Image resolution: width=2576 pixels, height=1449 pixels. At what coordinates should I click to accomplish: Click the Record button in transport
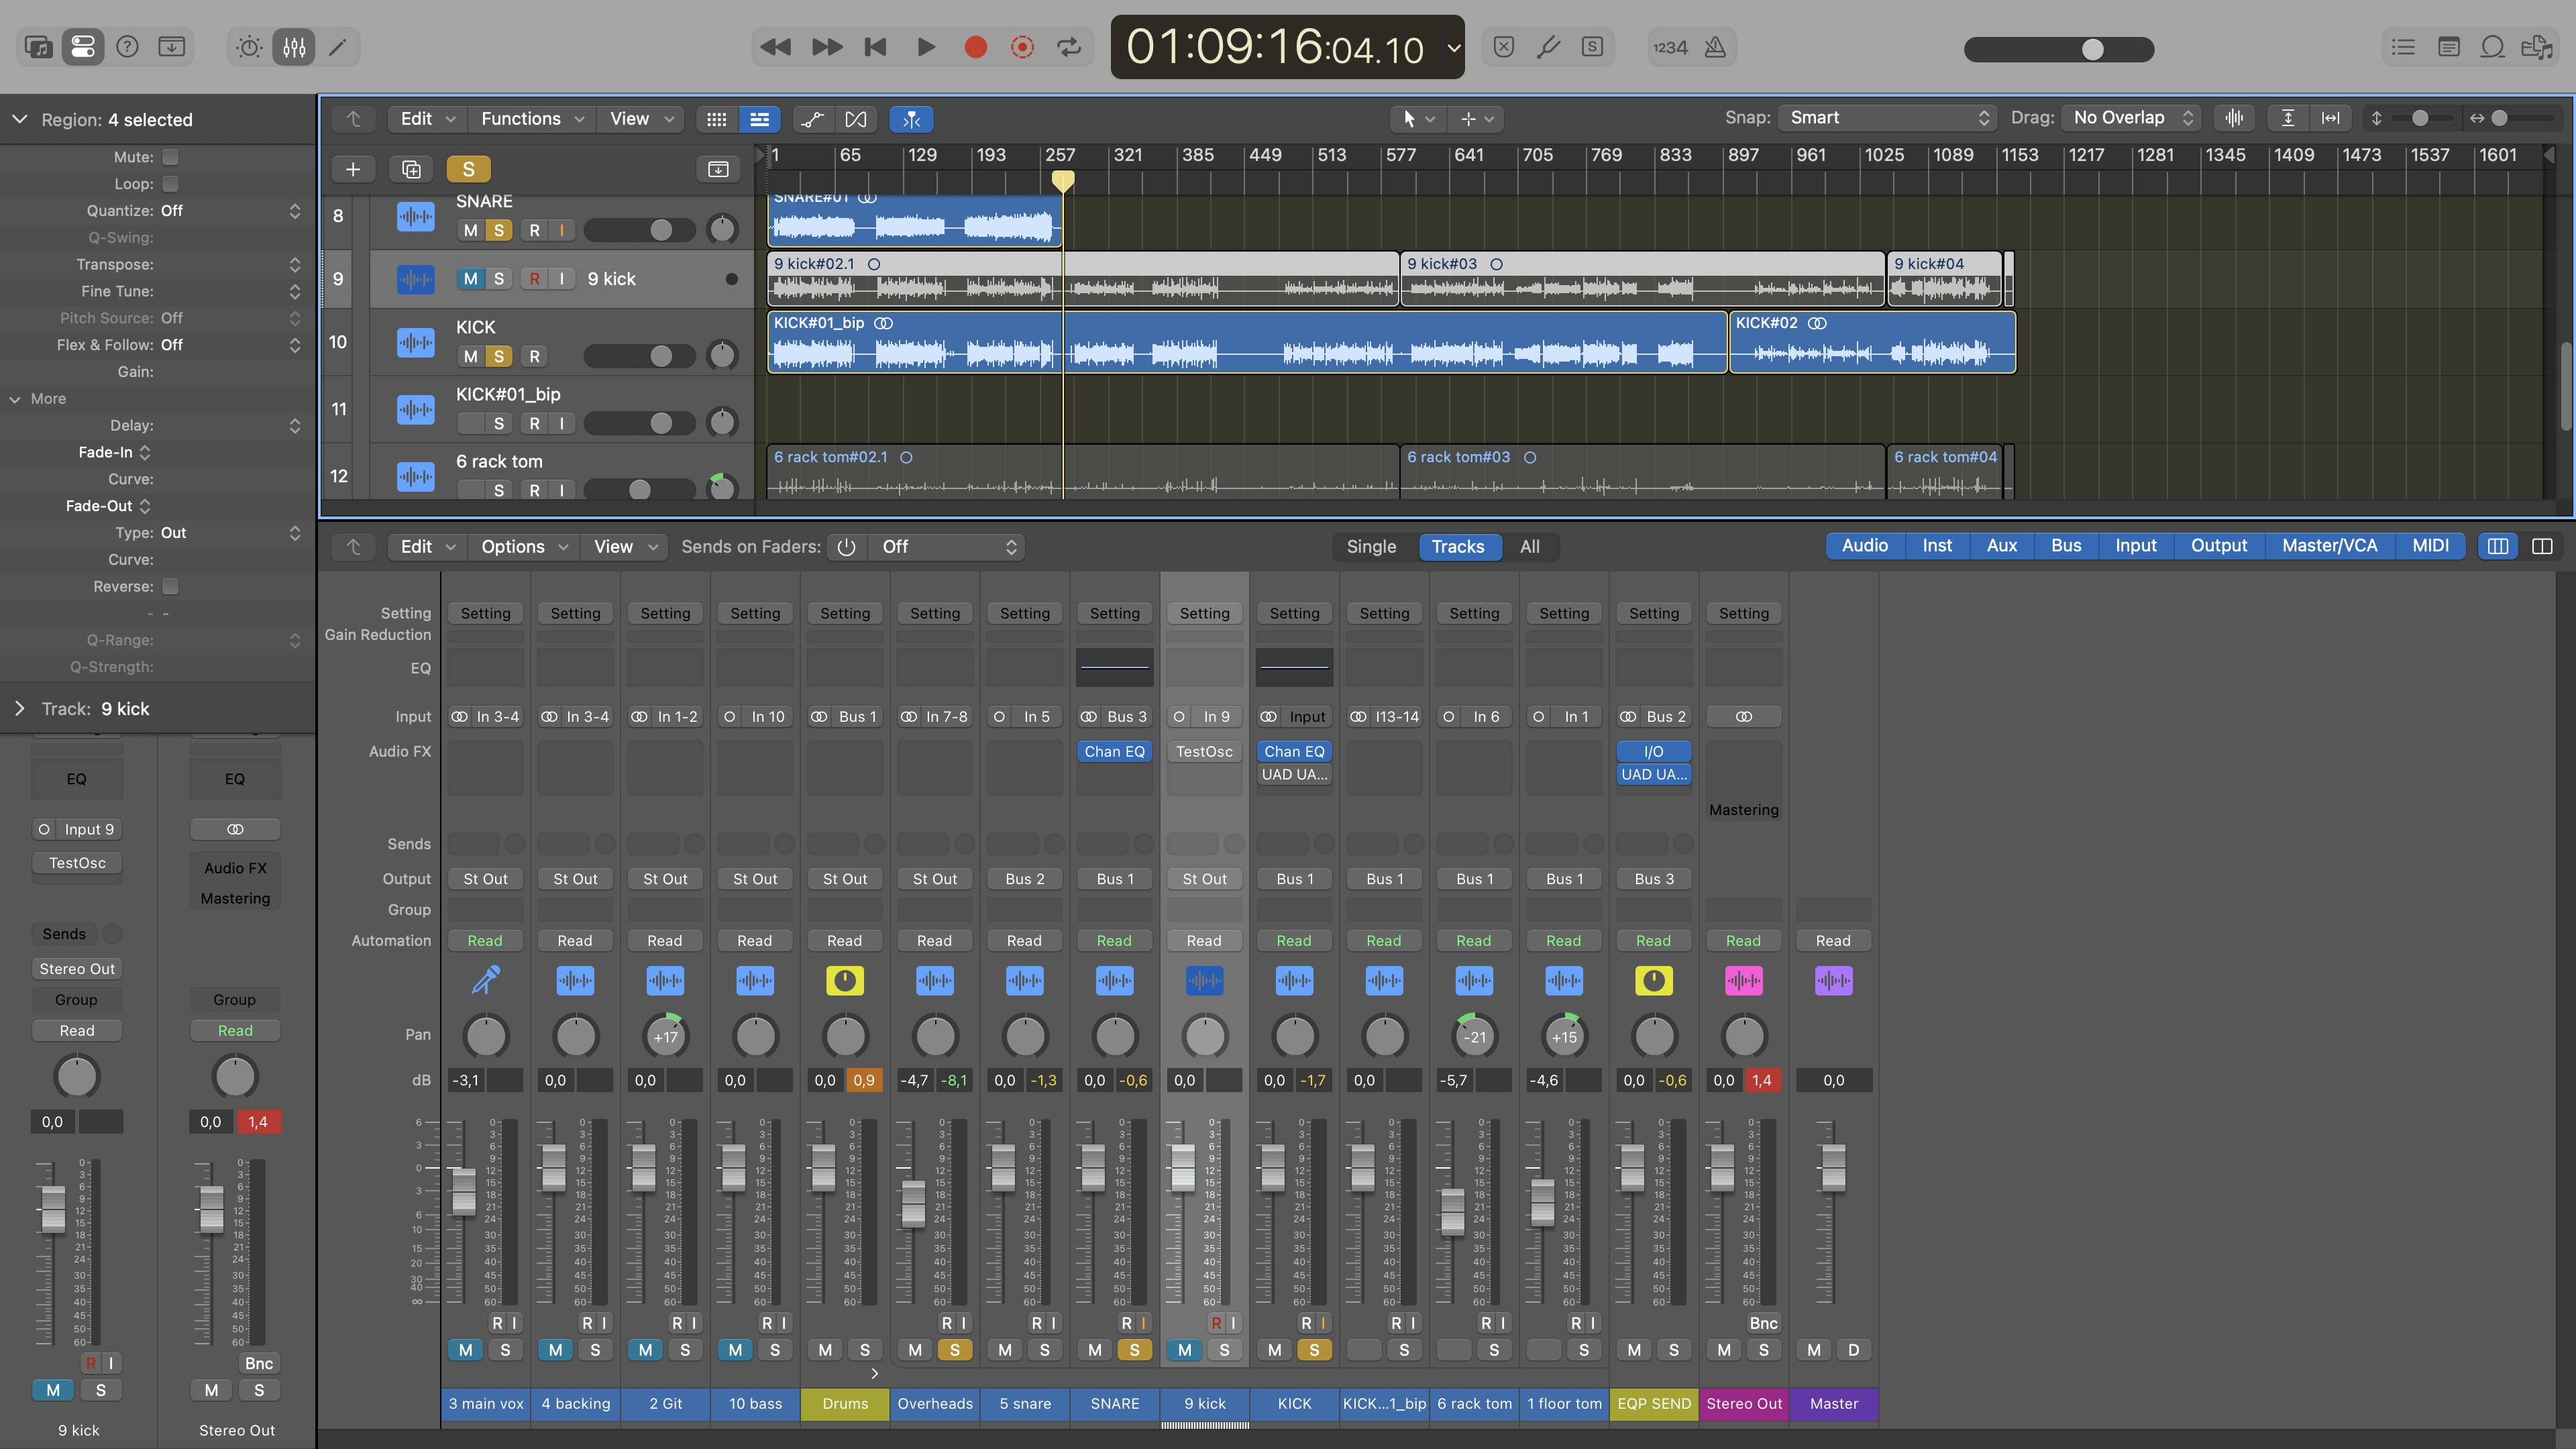(x=975, y=47)
